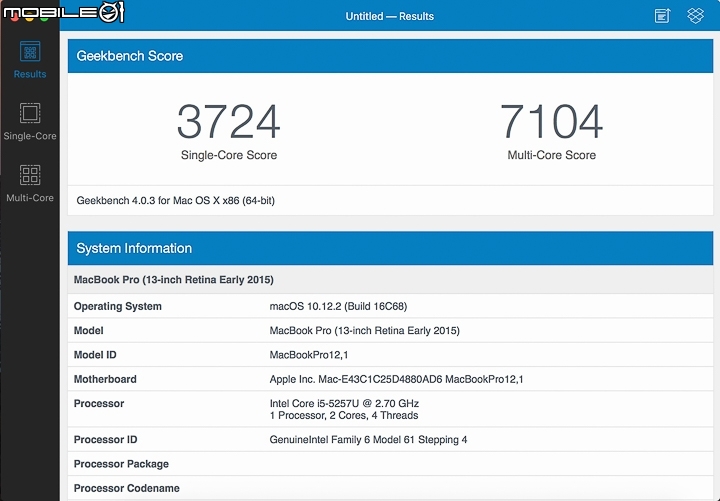The image size is (720, 501).
Task: Select the macOS 10.12.2 (Build 16C68) value
Action: point(338,306)
